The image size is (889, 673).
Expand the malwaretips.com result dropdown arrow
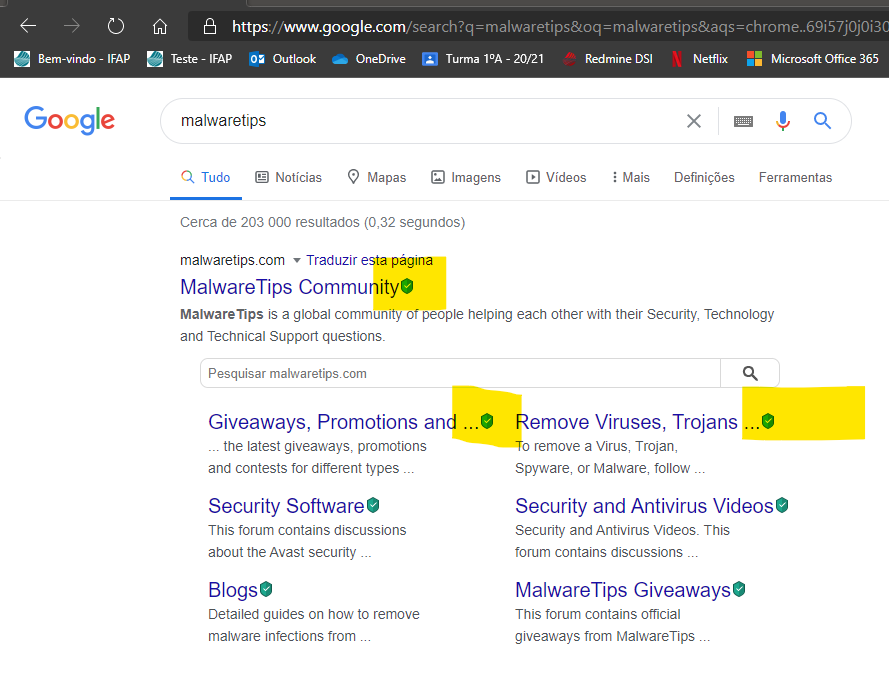(297, 261)
